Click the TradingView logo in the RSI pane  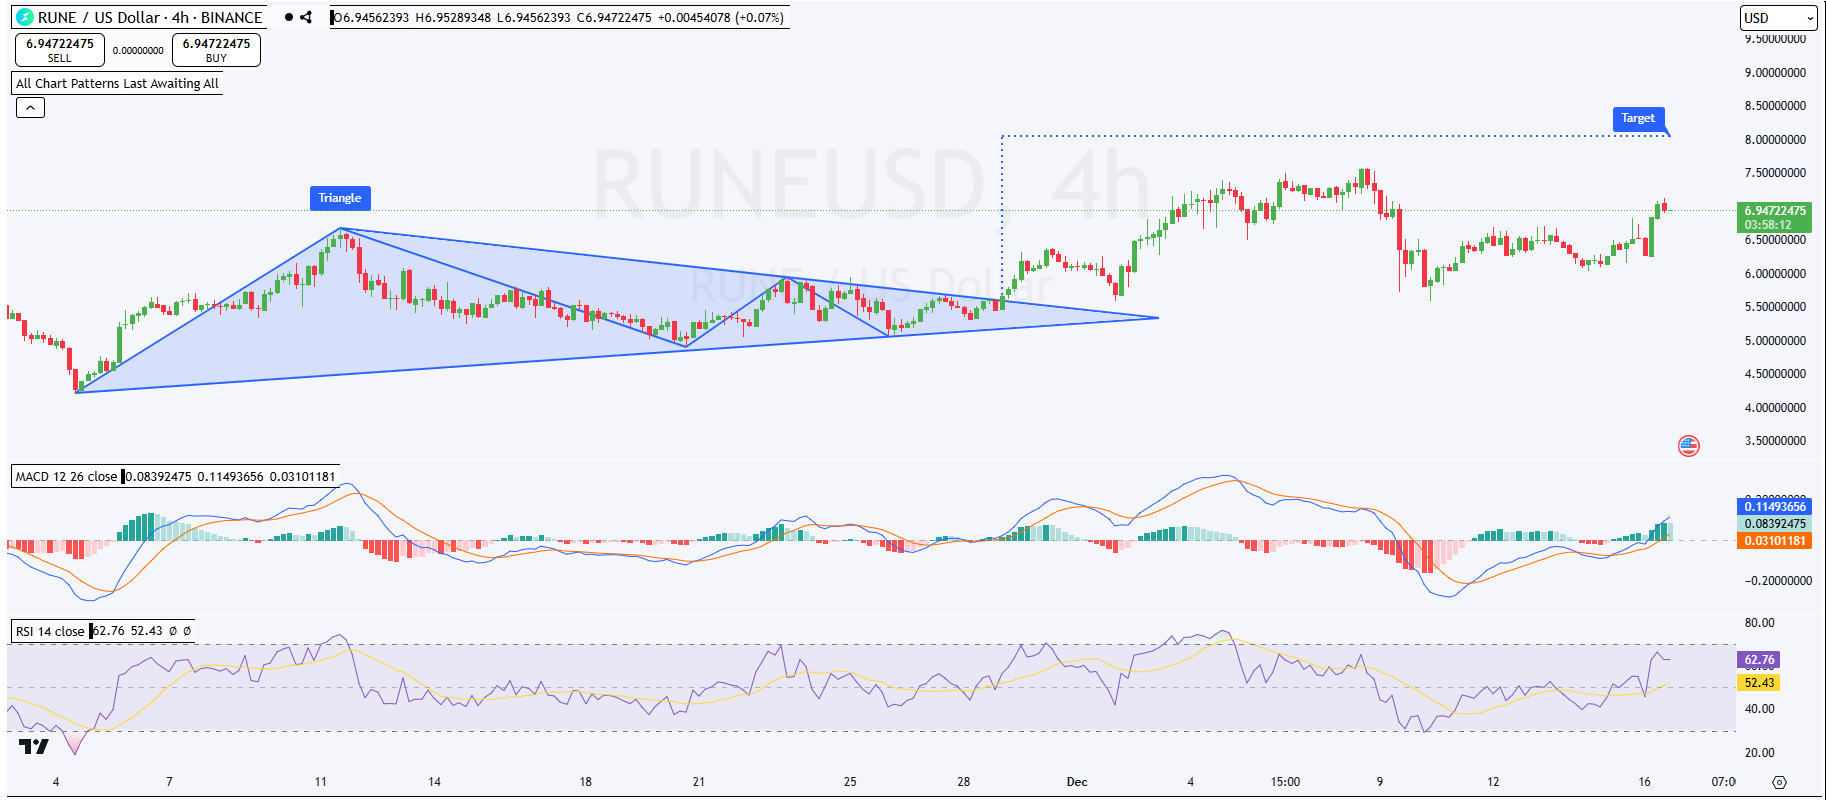click(x=33, y=746)
